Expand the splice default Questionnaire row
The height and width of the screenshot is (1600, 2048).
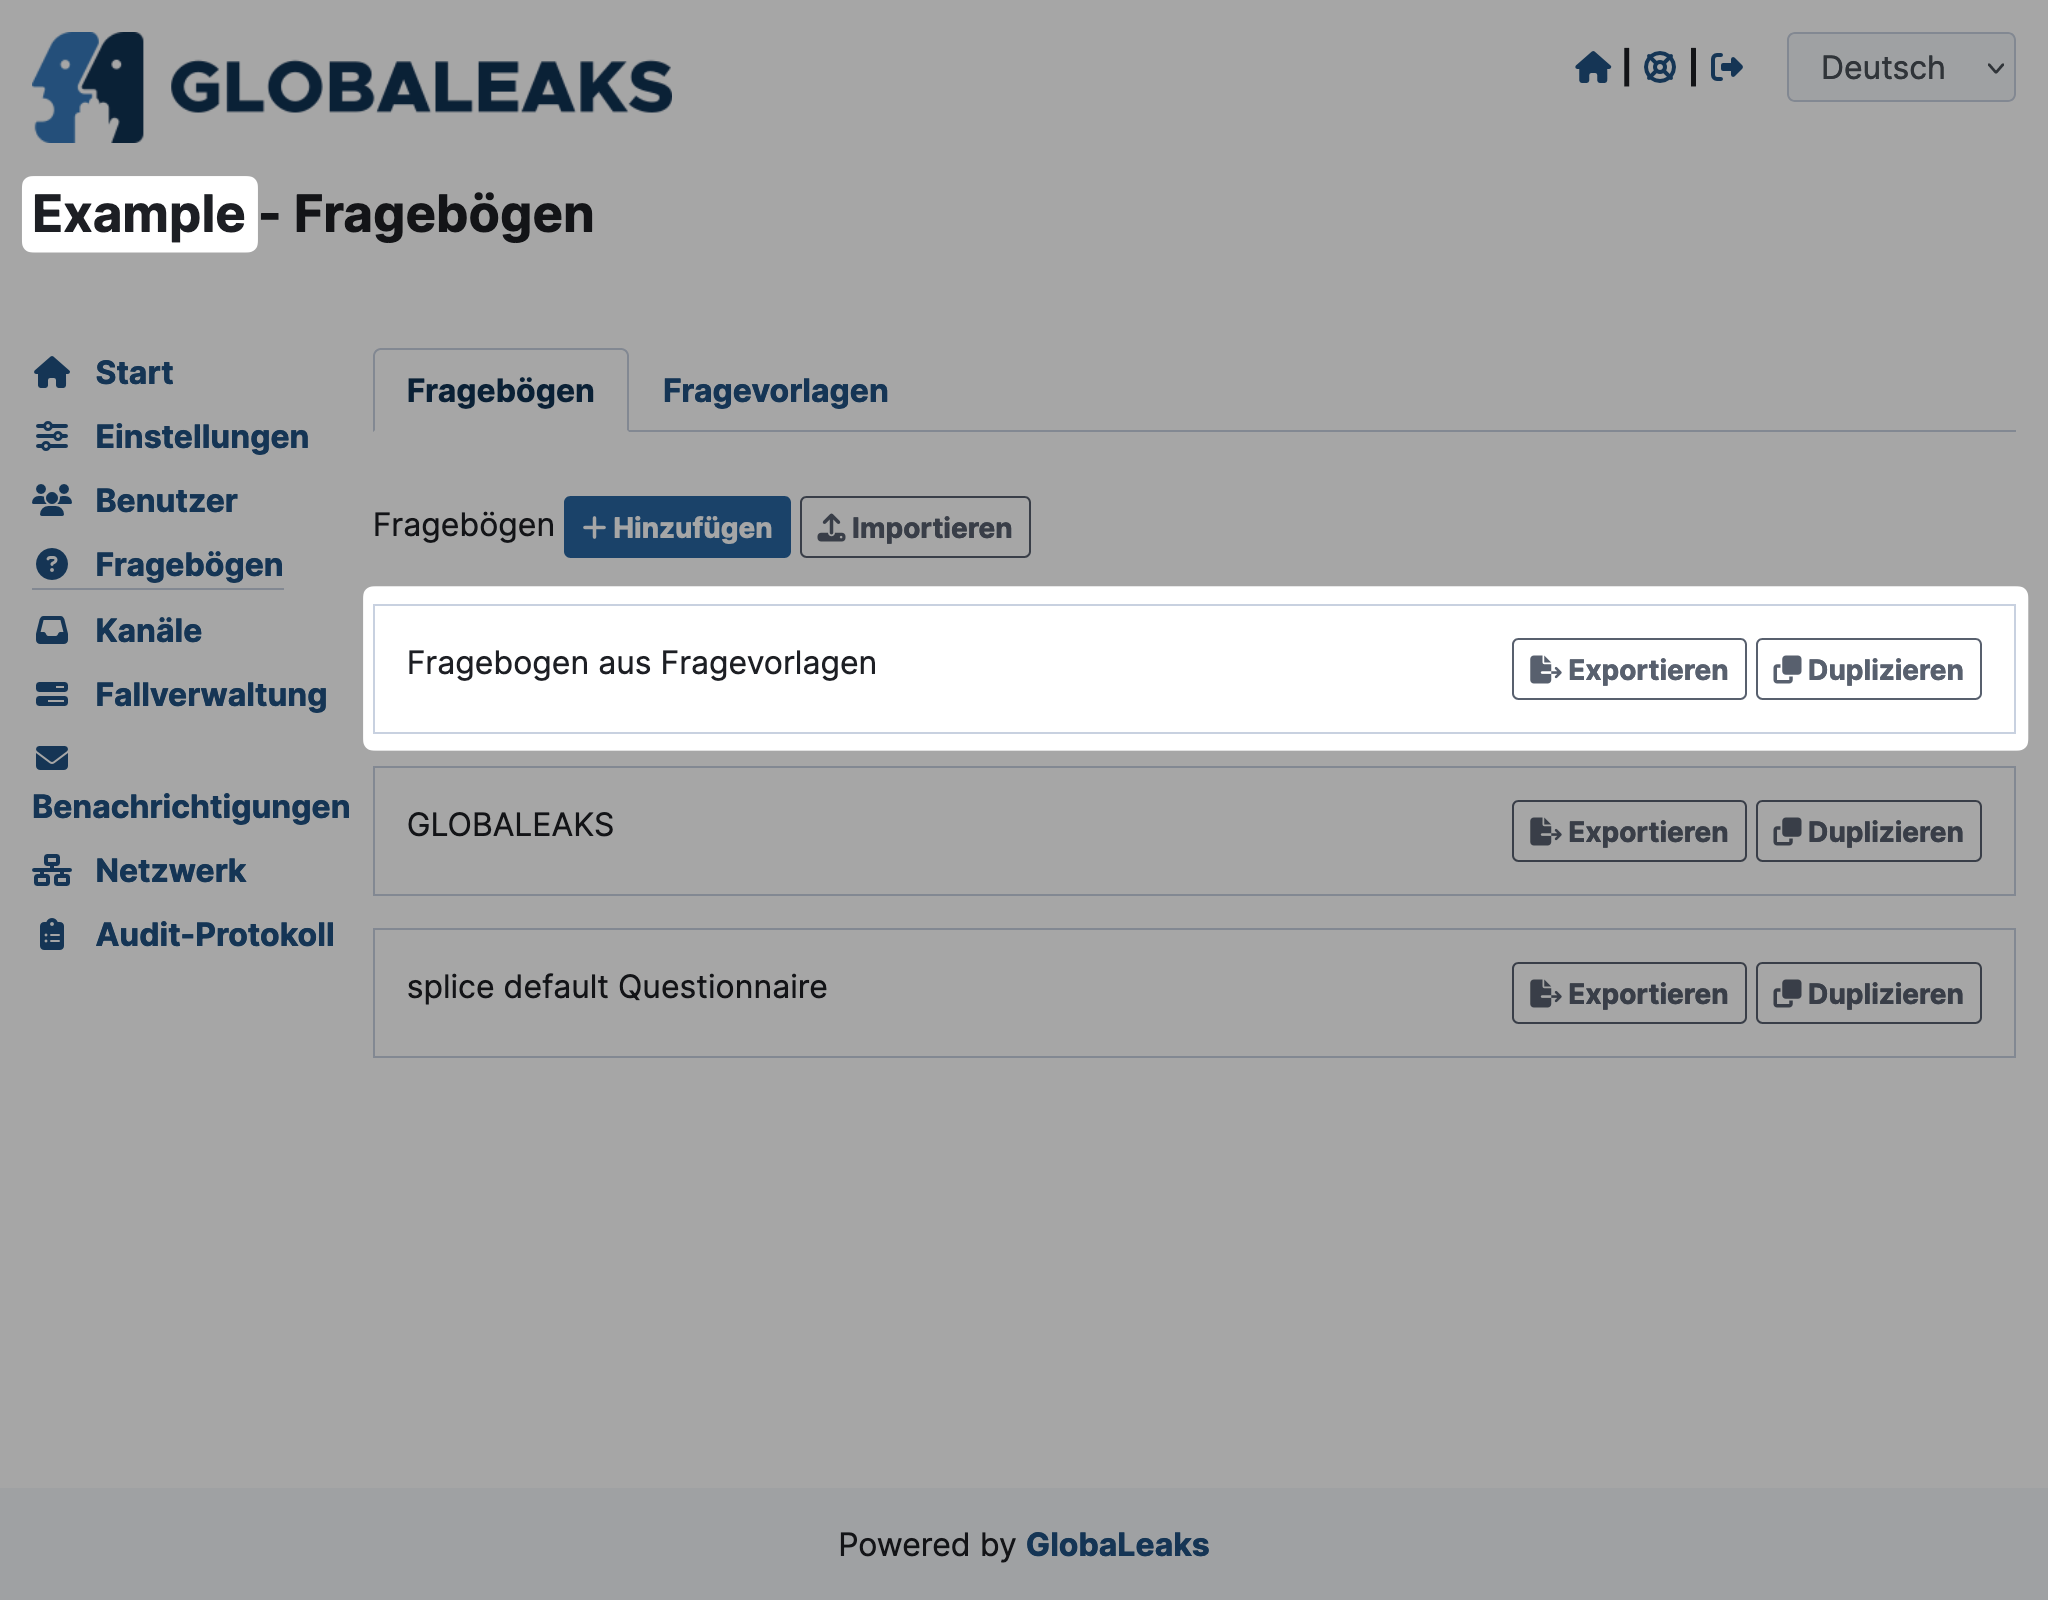1194,993
